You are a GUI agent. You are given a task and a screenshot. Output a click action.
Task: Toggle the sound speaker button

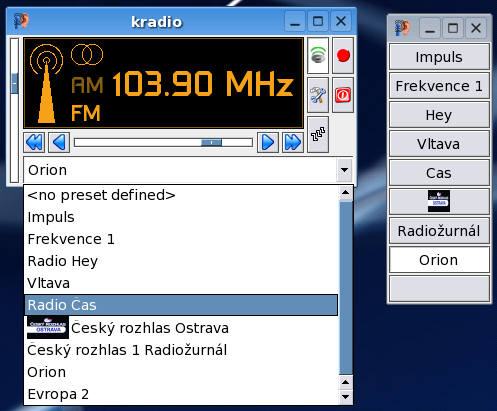(318, 55)
